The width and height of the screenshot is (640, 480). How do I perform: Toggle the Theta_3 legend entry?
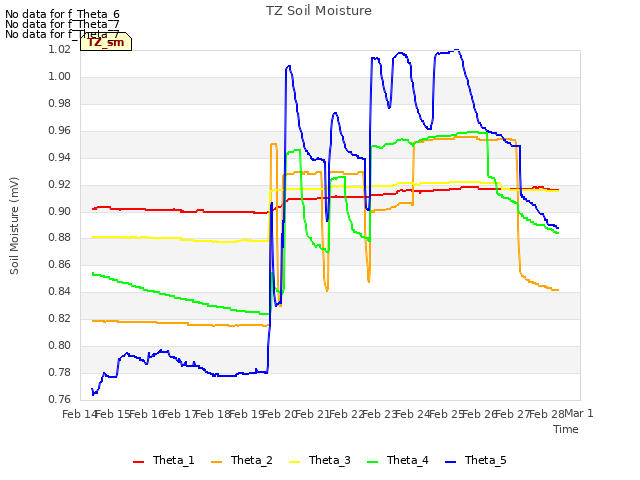[x=320, y=460]
